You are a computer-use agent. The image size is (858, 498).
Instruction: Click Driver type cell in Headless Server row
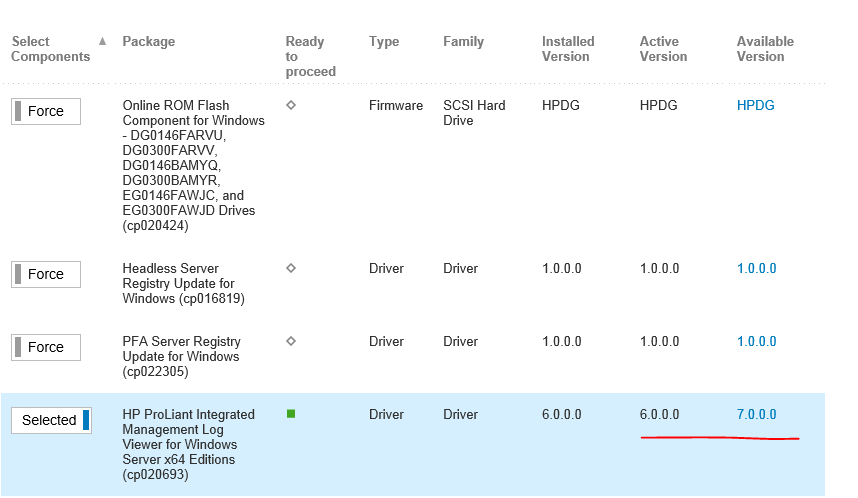click(x=386, y=269)
